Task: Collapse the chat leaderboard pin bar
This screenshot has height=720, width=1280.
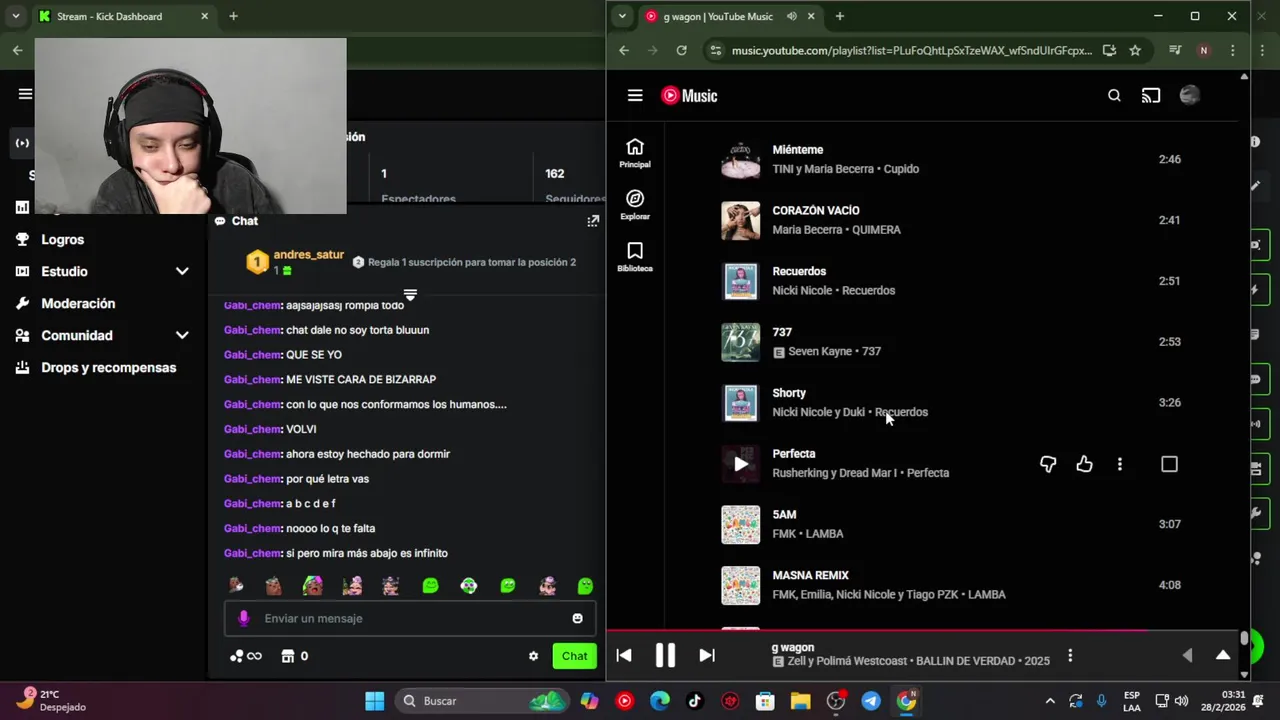Action: 410,295
